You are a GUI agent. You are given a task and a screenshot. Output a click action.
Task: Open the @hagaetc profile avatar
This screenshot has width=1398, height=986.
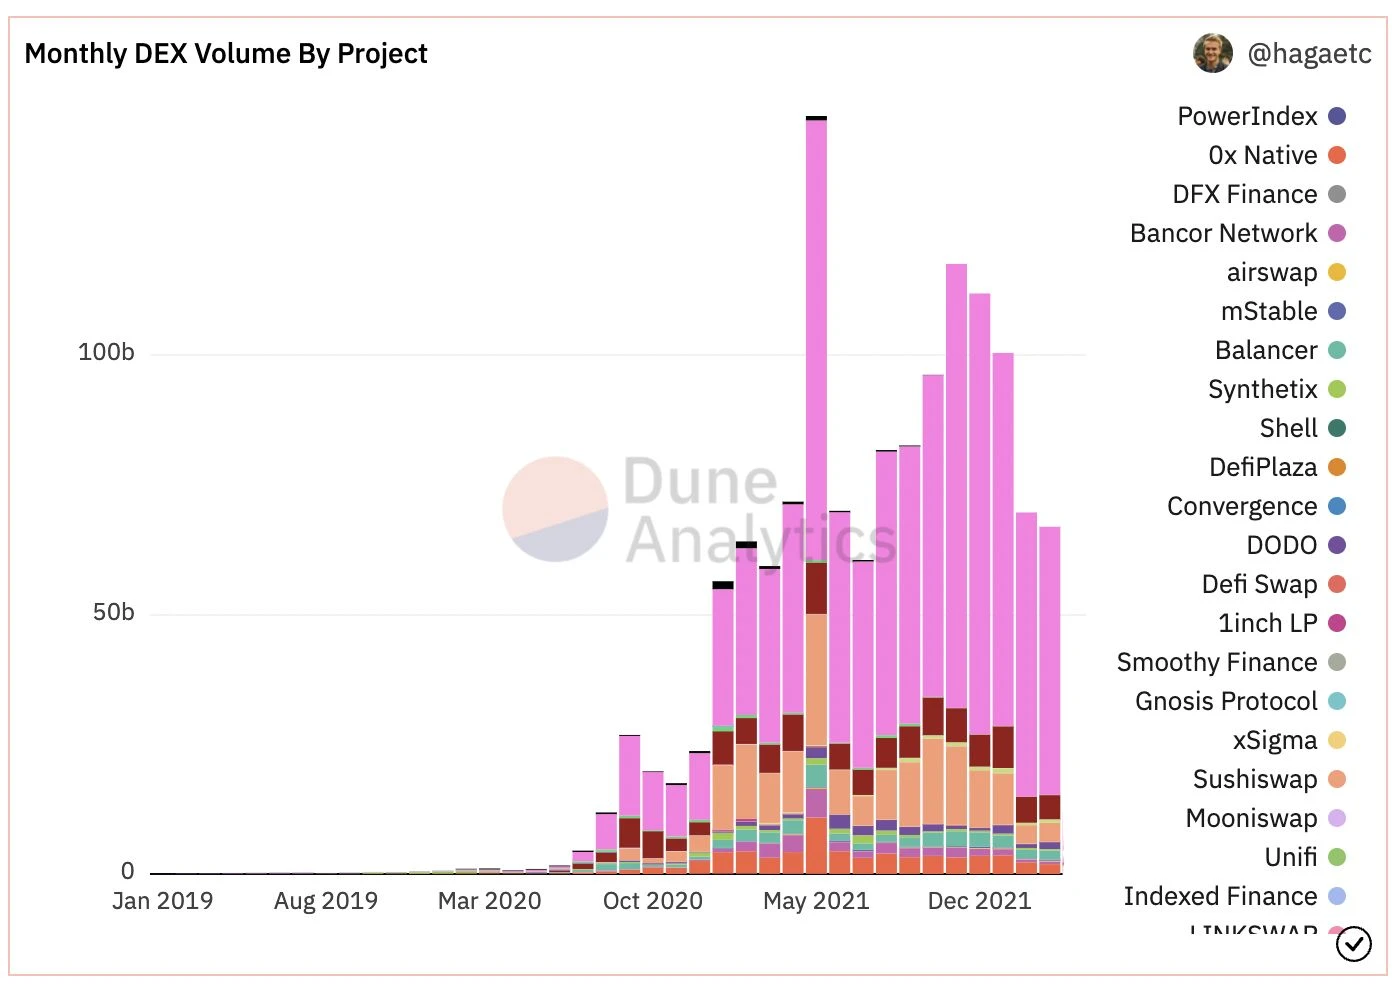(1213, 53)
